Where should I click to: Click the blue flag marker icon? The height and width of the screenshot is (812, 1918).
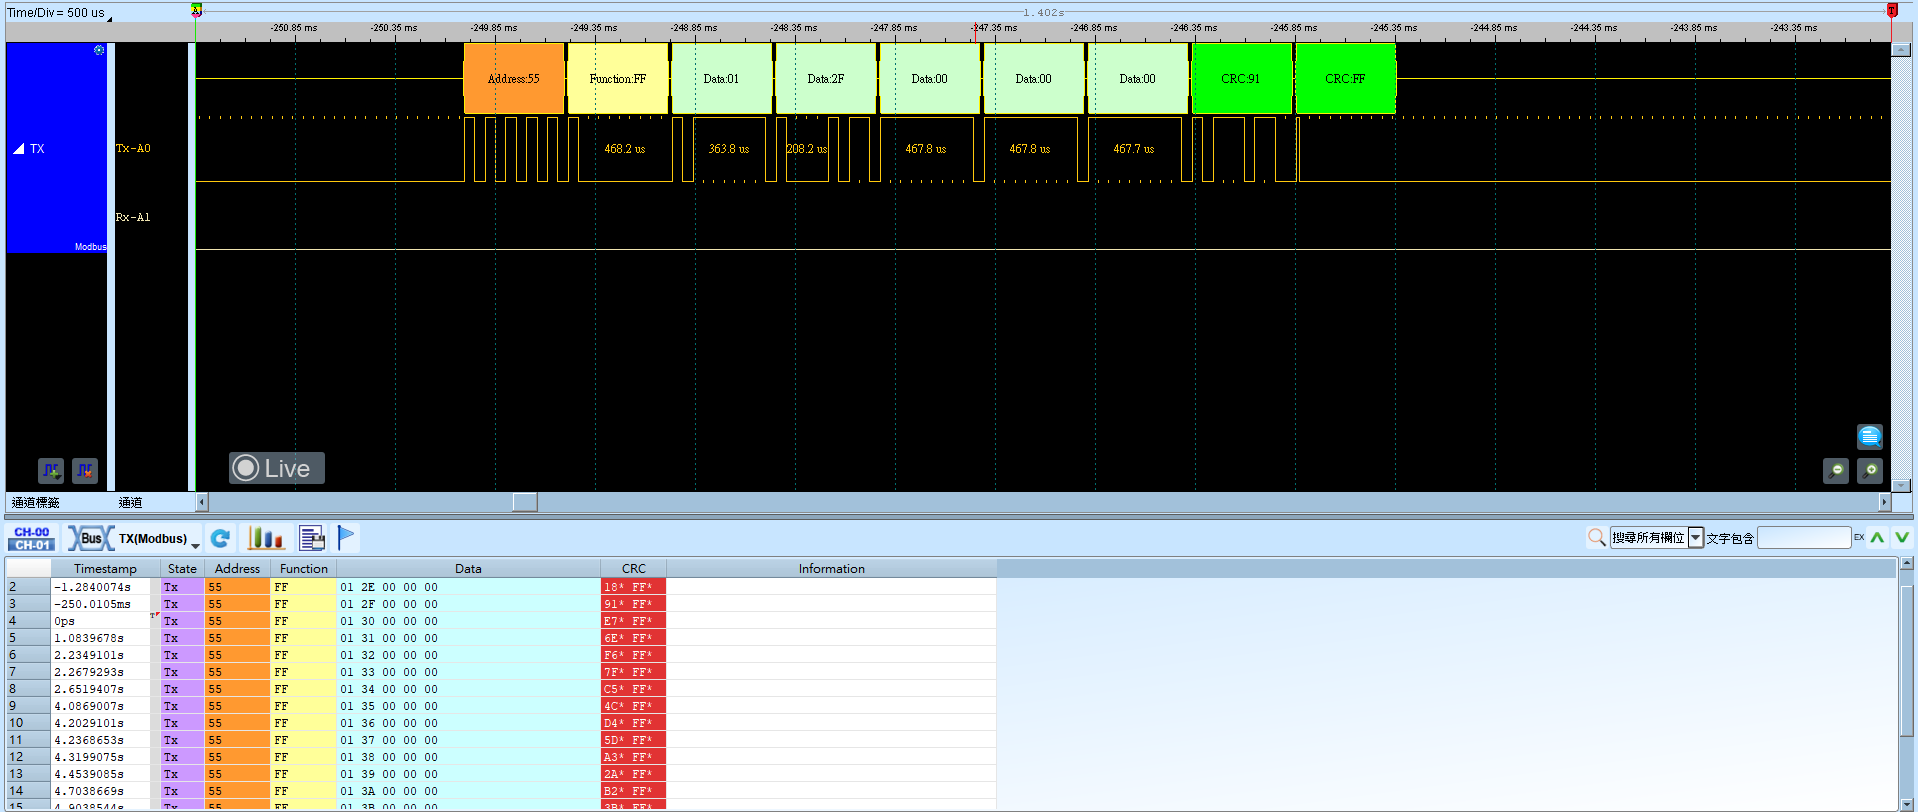click(x=346, y=537)
